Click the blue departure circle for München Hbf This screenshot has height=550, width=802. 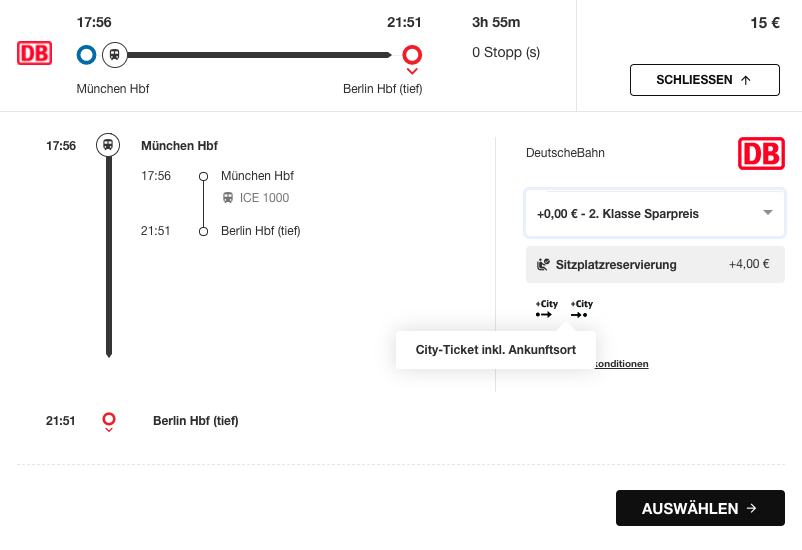click(x=86, y=55)
